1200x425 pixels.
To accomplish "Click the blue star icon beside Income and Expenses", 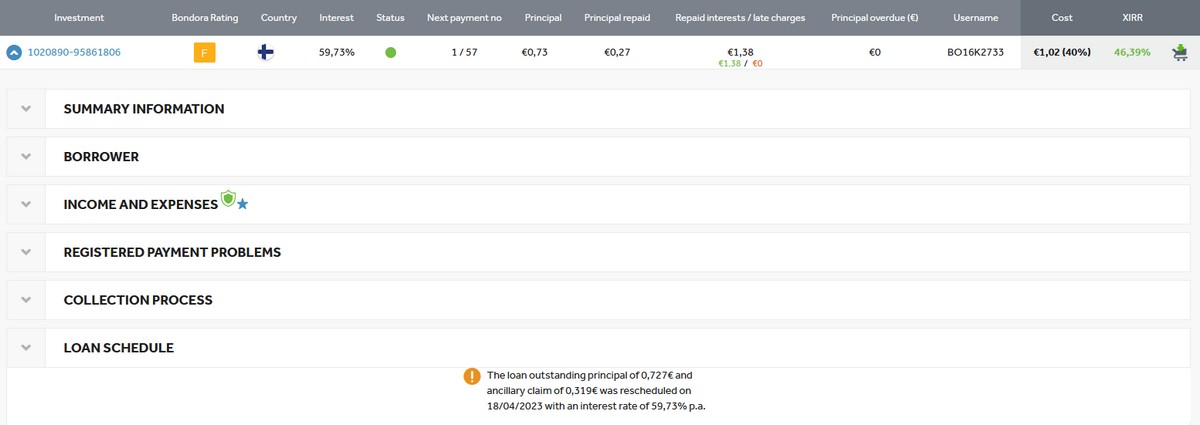I will (242, 204).
